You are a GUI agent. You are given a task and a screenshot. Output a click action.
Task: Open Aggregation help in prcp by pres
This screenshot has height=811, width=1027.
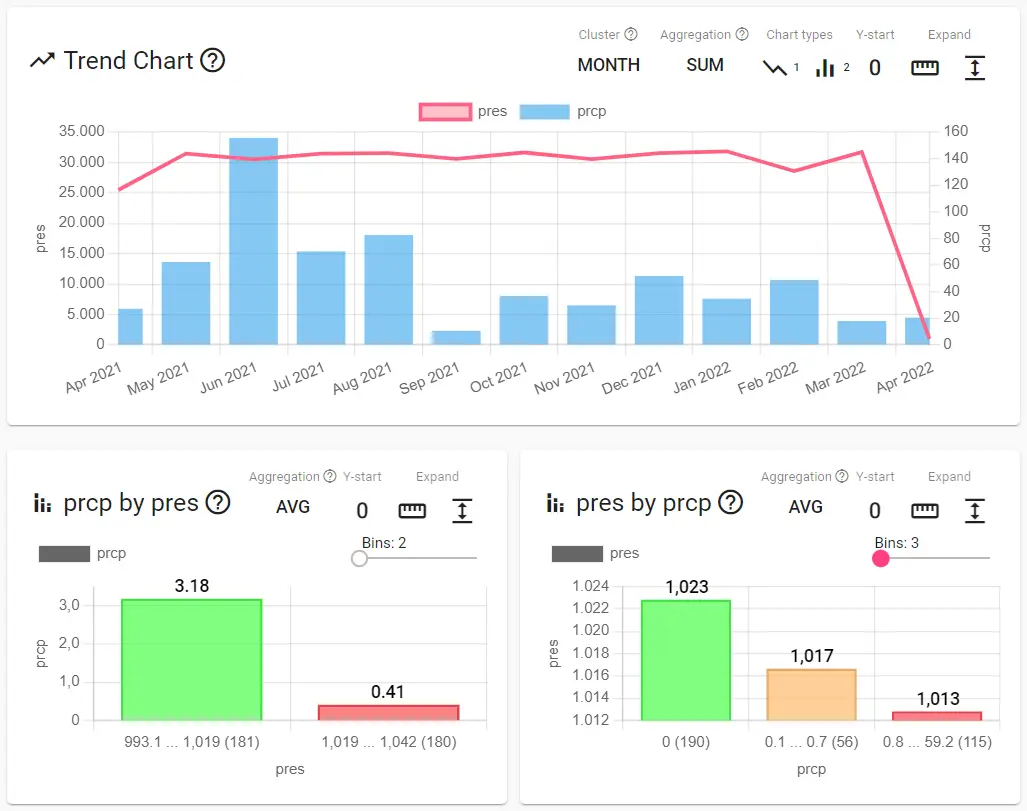click(x=330, y=476)
